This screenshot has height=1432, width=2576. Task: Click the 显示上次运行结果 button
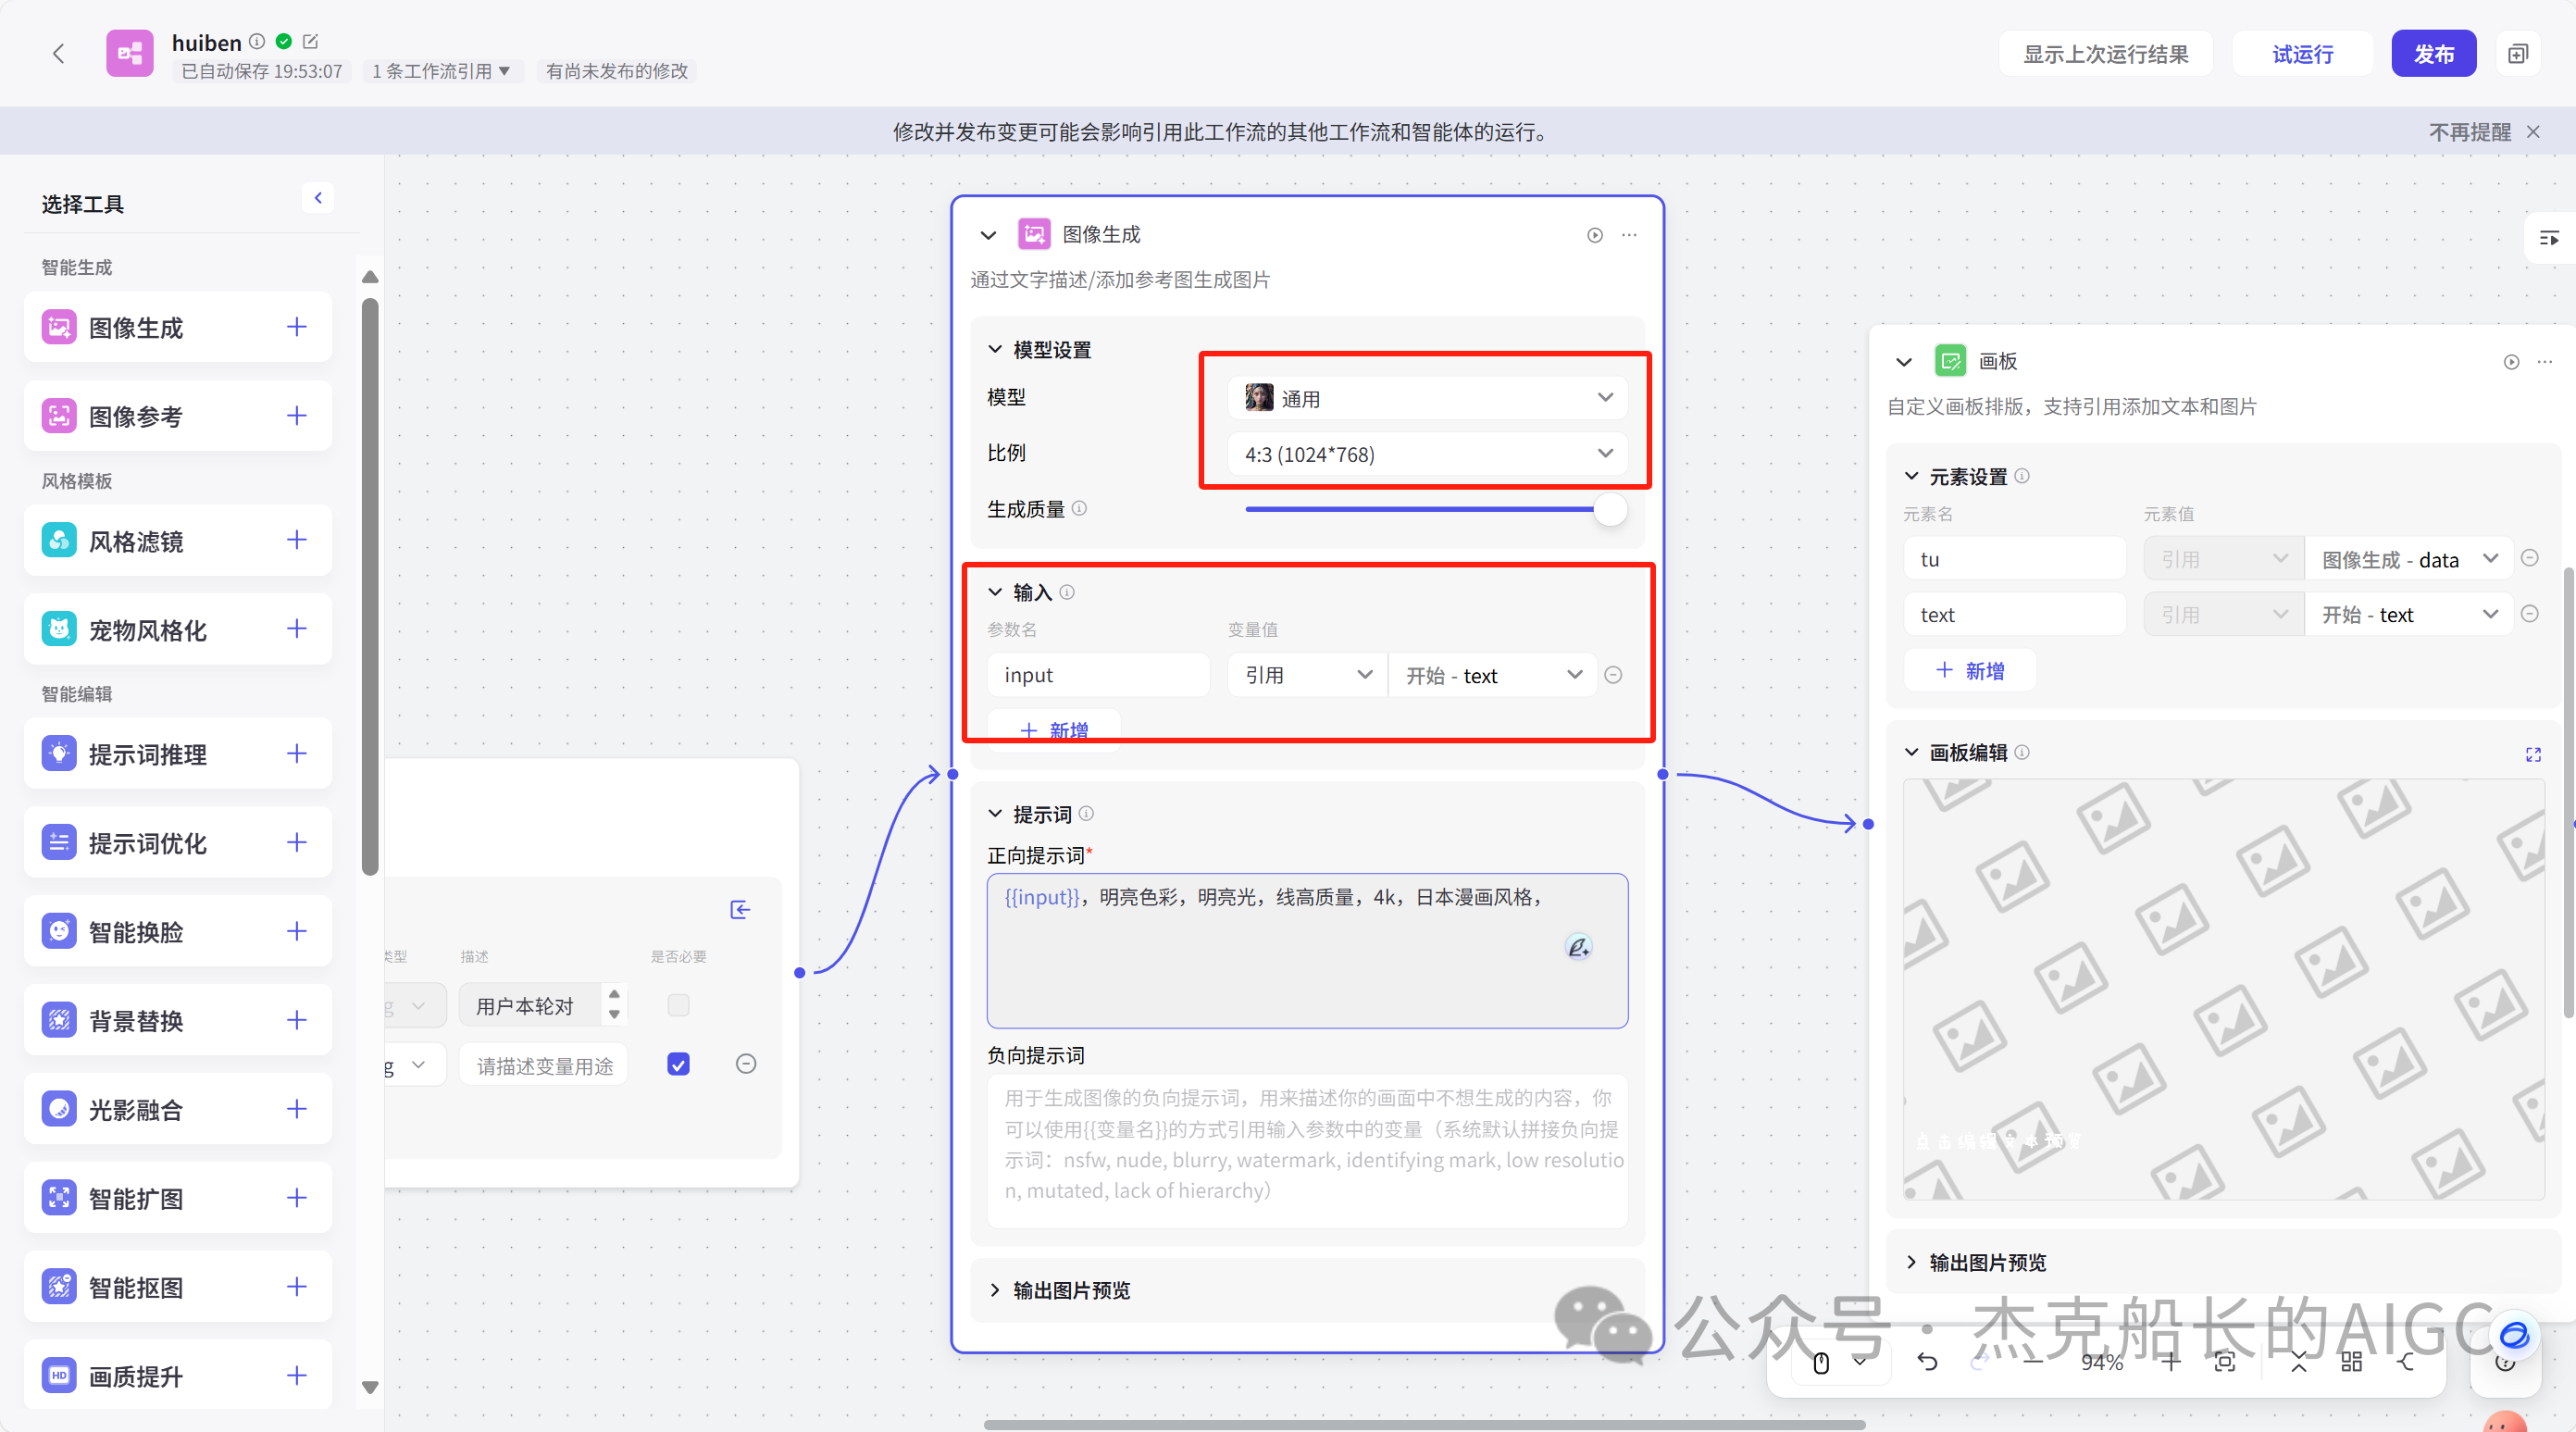(2106, 53)
